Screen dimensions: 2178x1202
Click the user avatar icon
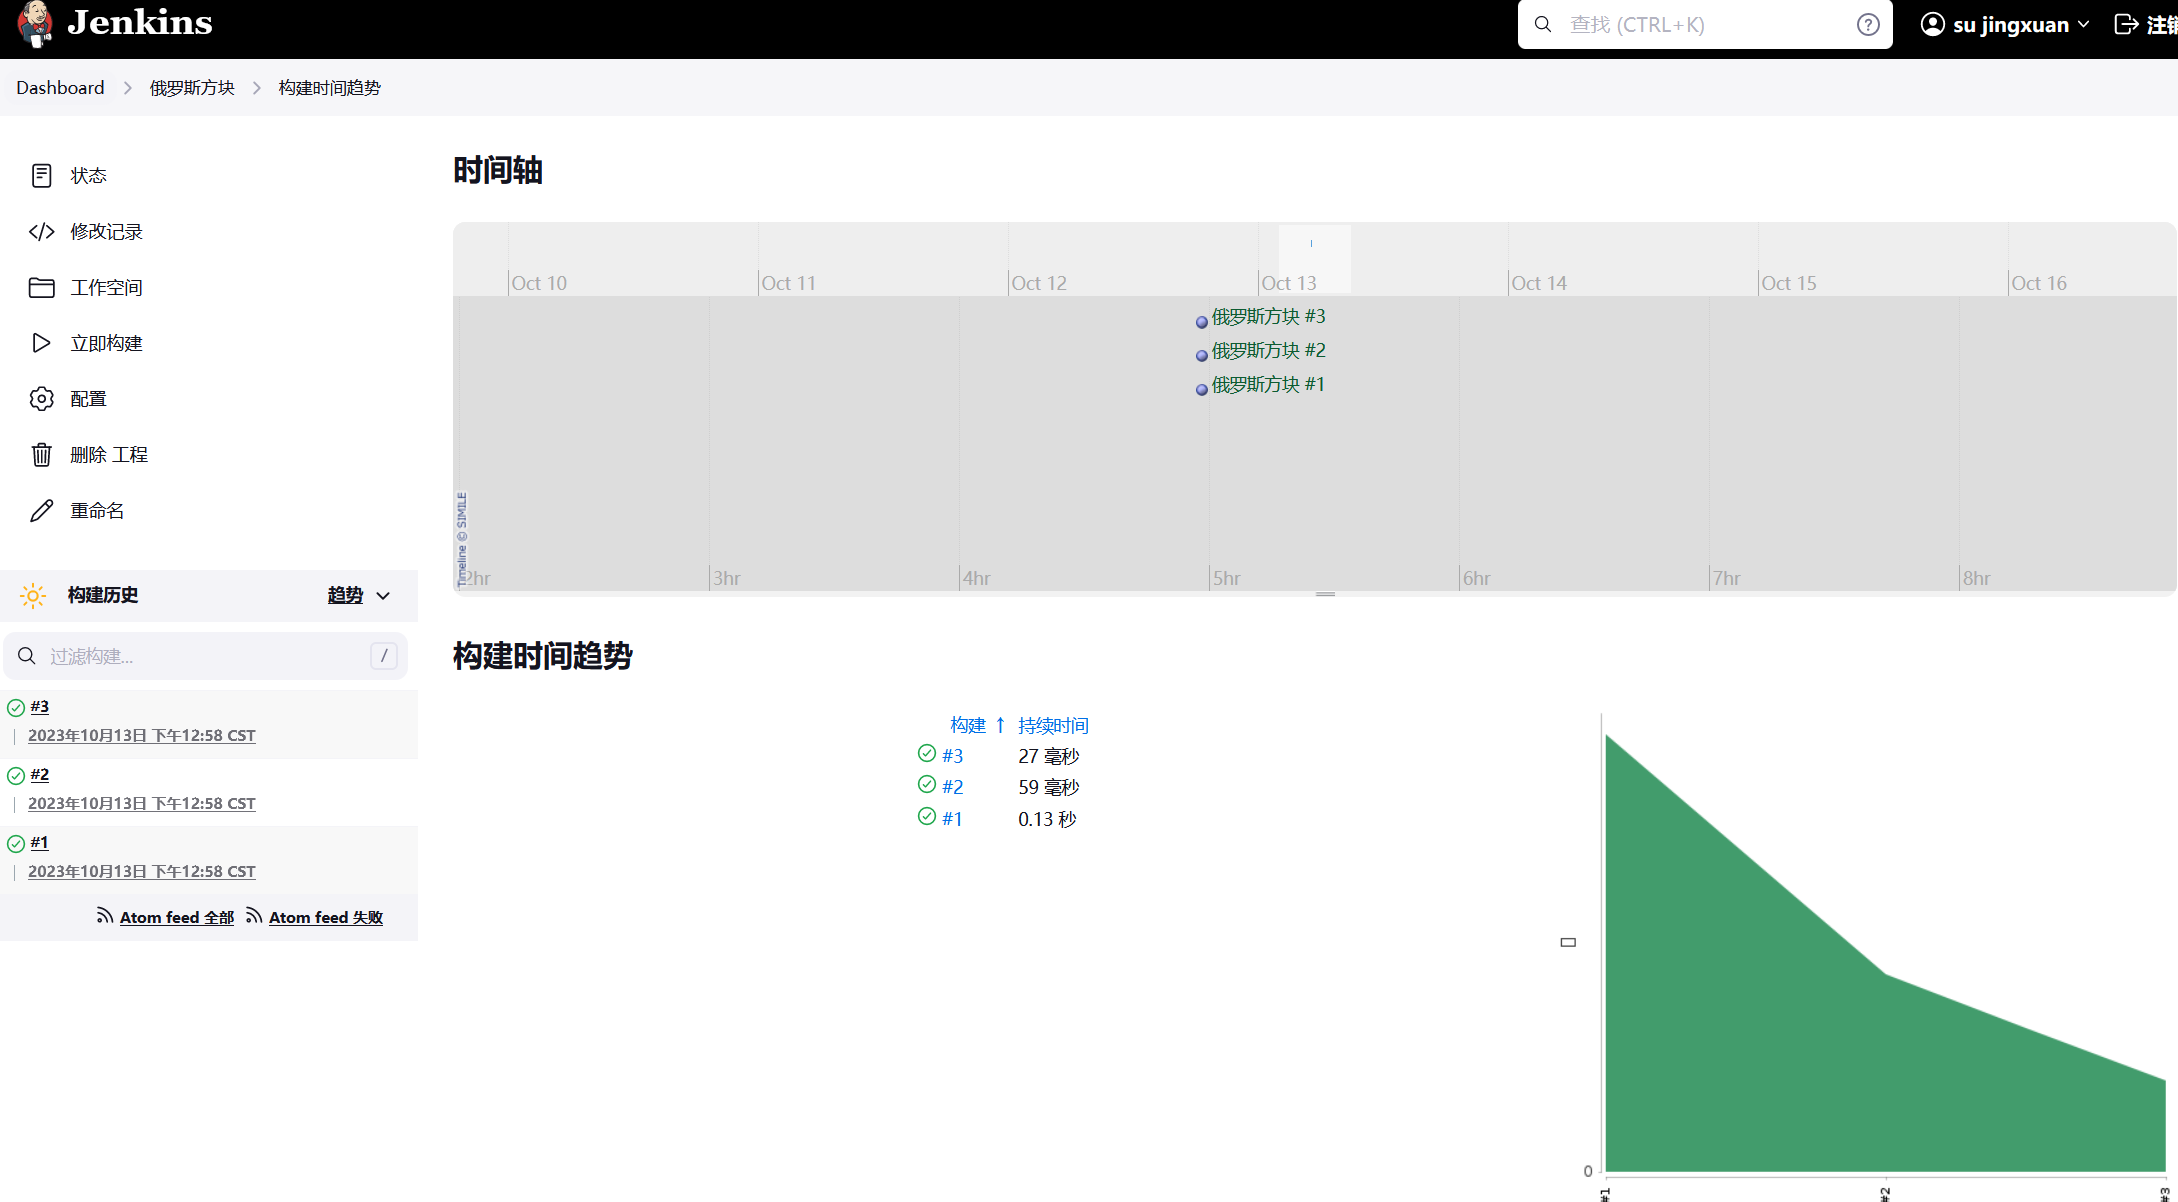click(x=1933, y=24)
